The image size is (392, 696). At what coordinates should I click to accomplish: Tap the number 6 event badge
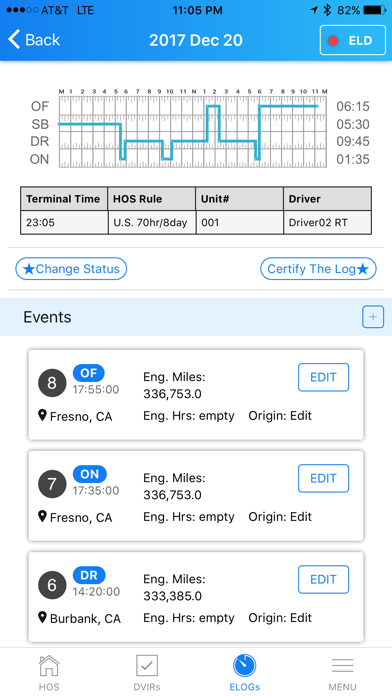tap(52, 585)
